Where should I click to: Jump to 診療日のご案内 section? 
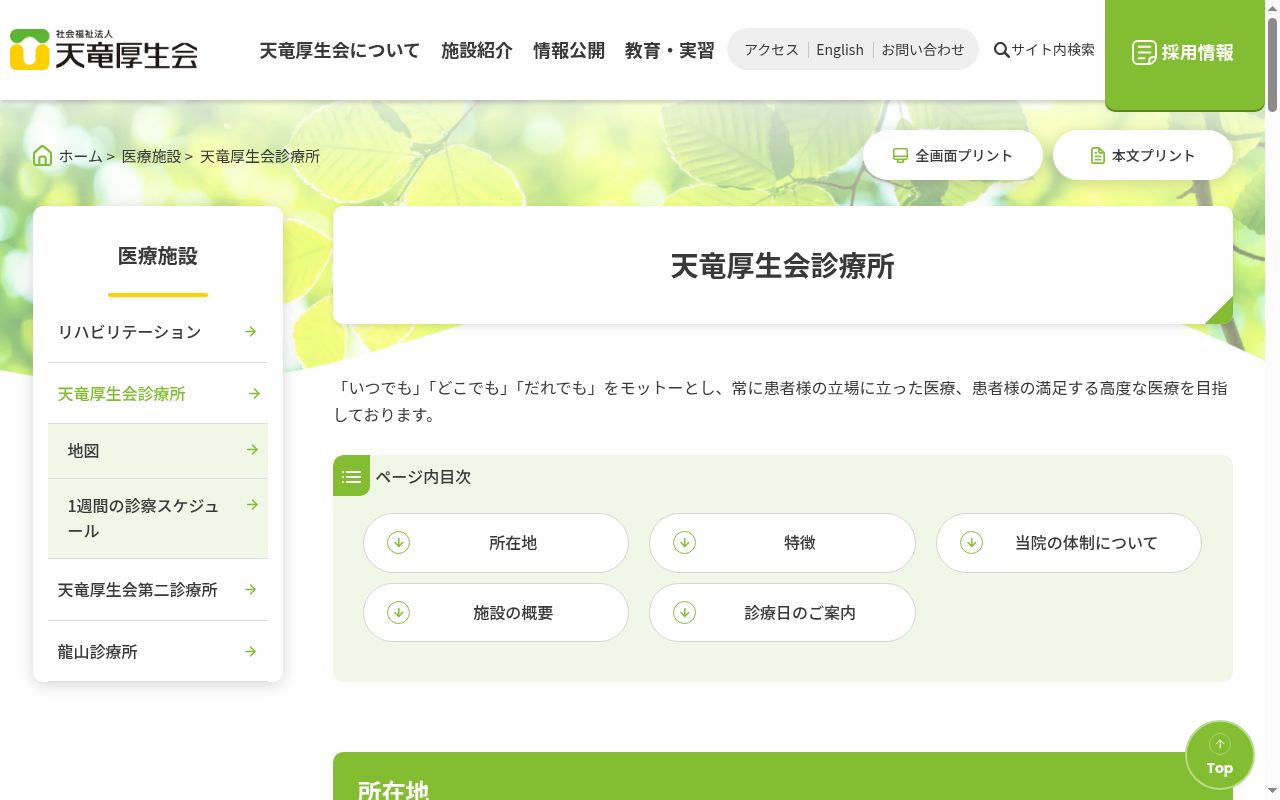click(782, 613)
